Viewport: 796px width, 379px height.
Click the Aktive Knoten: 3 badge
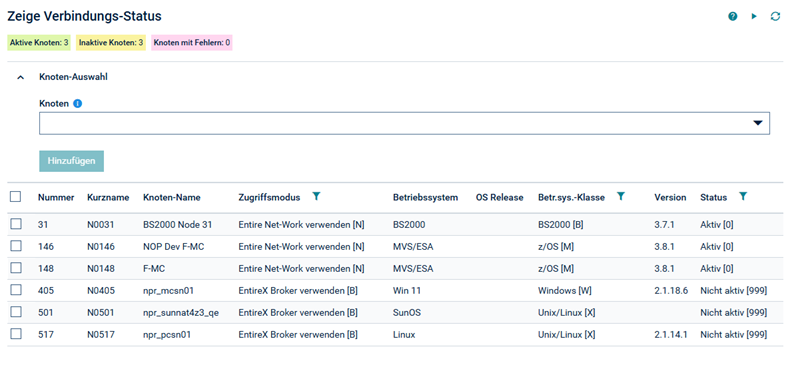pos(39,43)
